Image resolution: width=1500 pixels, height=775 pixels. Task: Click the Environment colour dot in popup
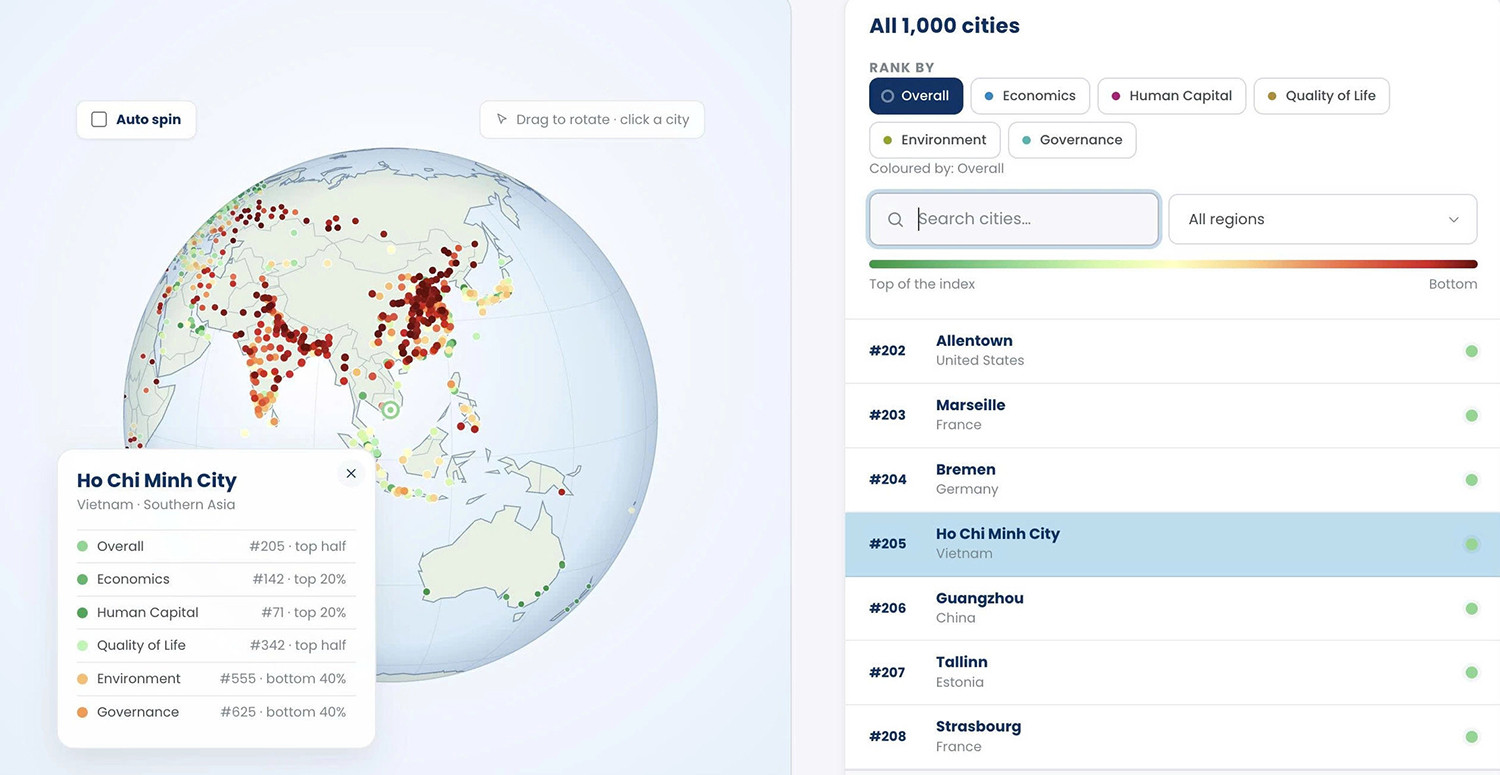[82, 679]
